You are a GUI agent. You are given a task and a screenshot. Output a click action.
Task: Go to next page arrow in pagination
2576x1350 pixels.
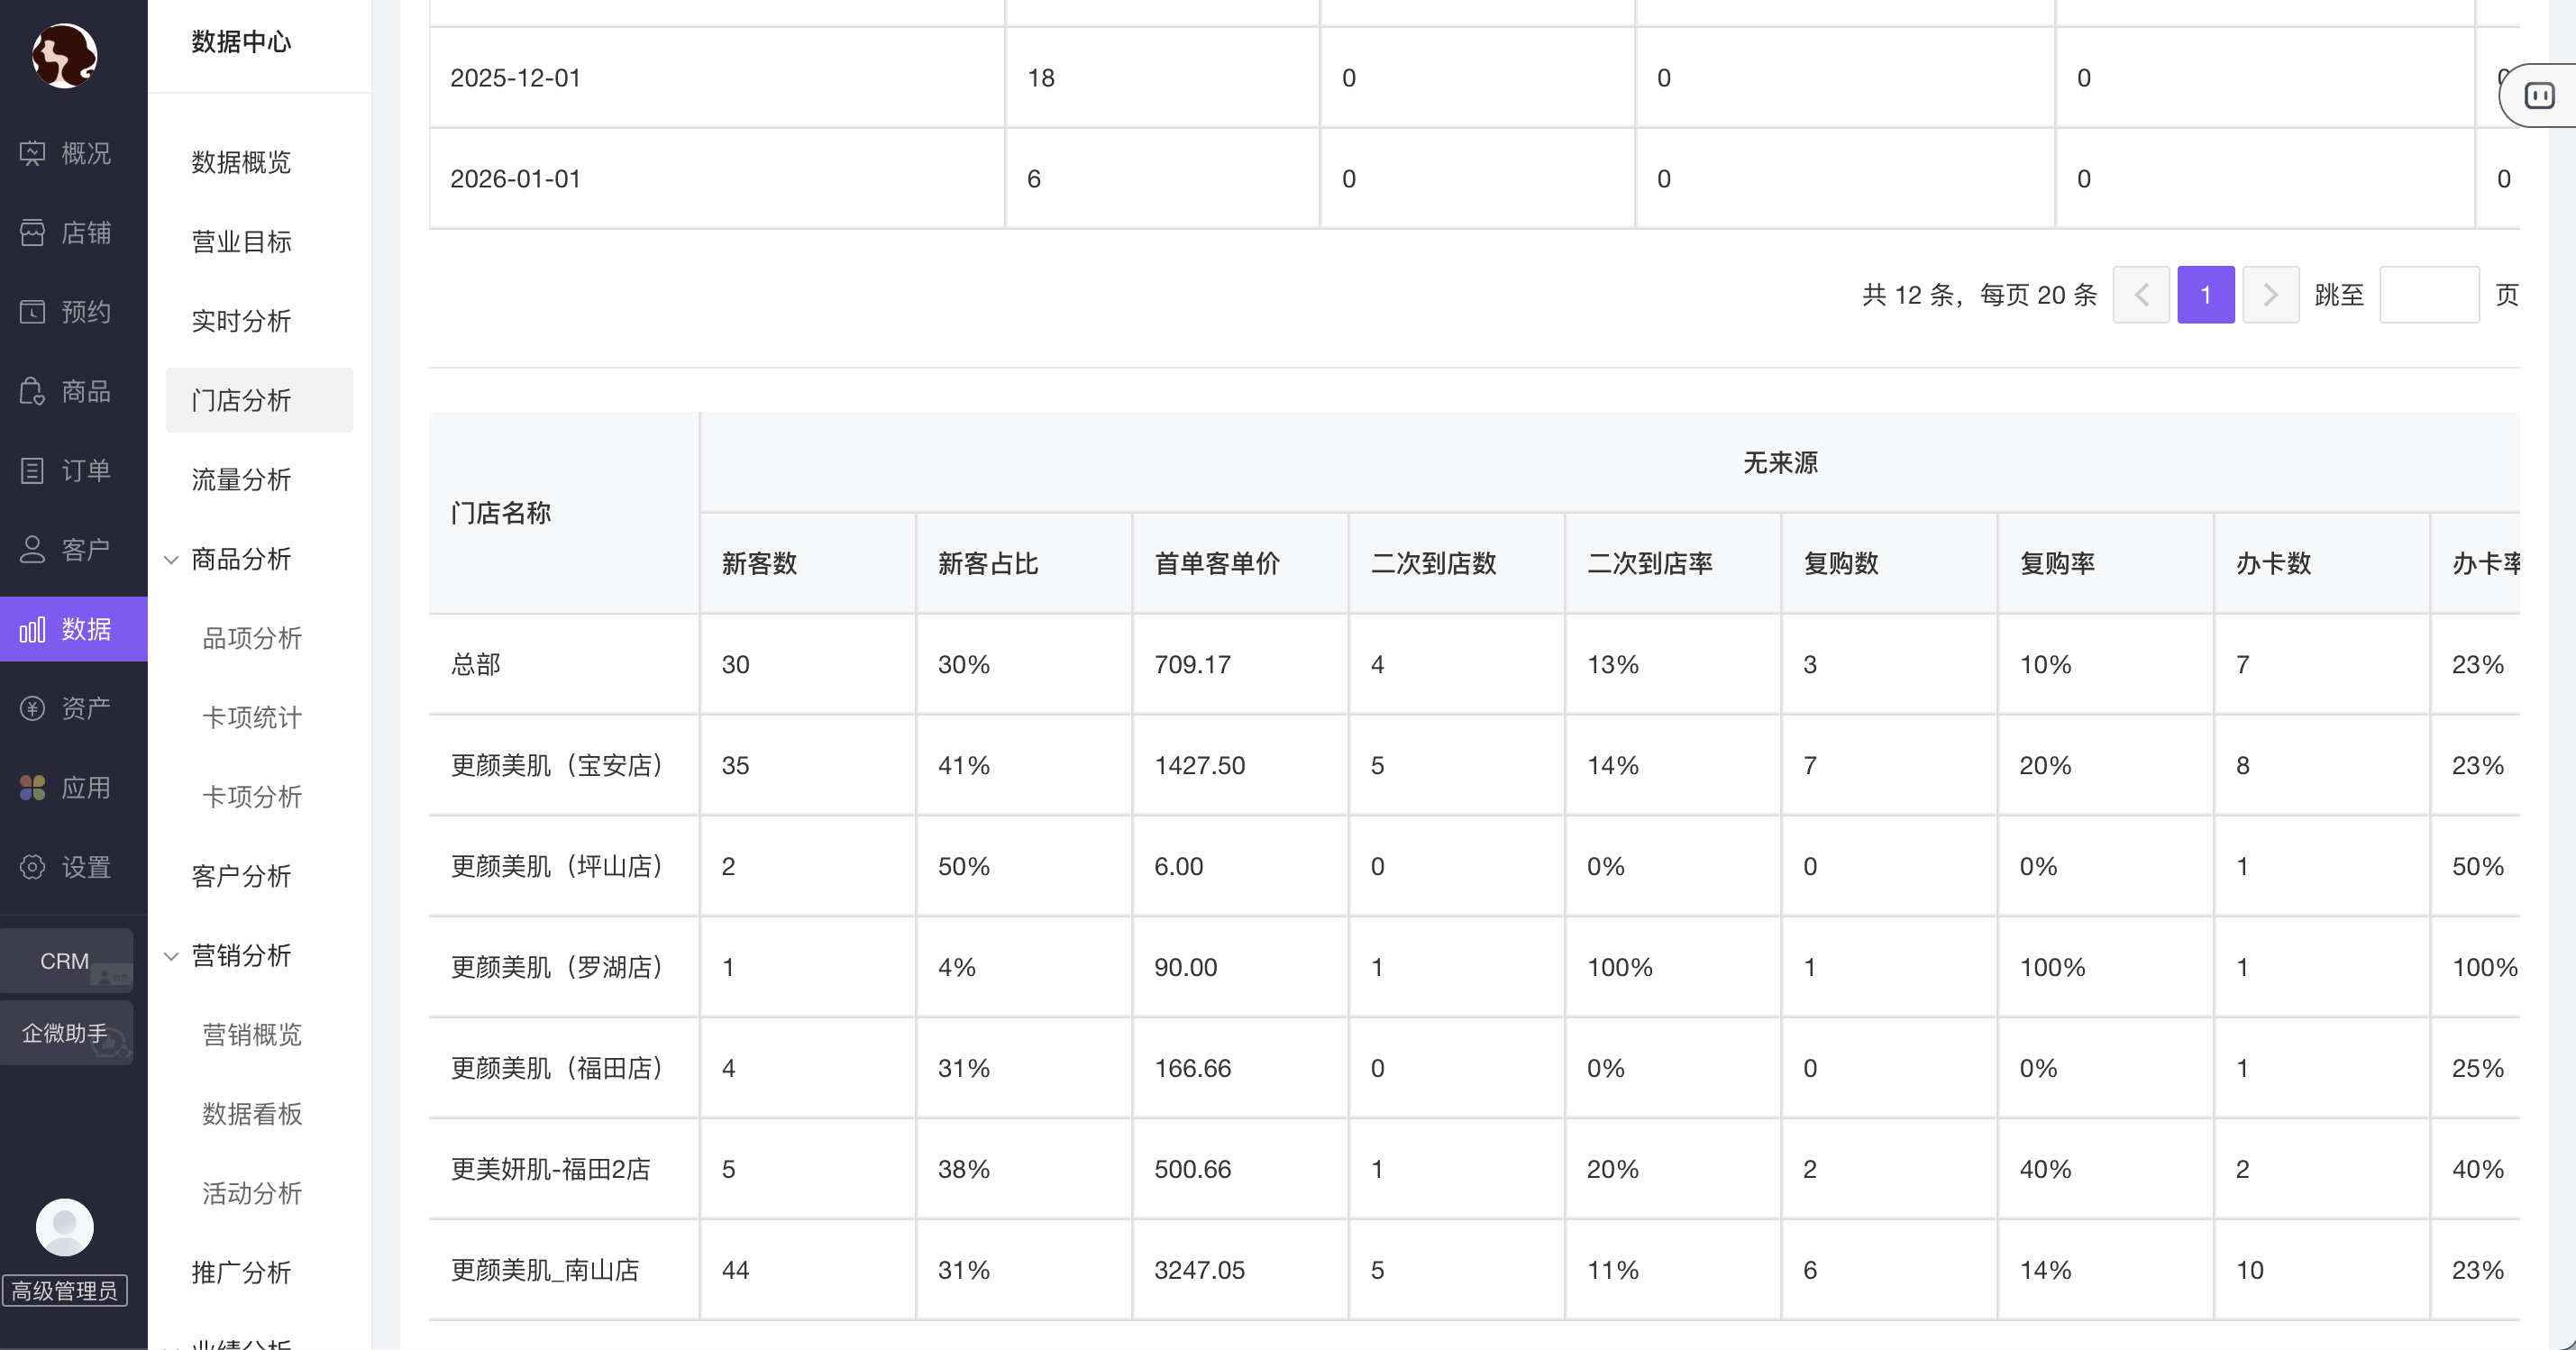2270,295
